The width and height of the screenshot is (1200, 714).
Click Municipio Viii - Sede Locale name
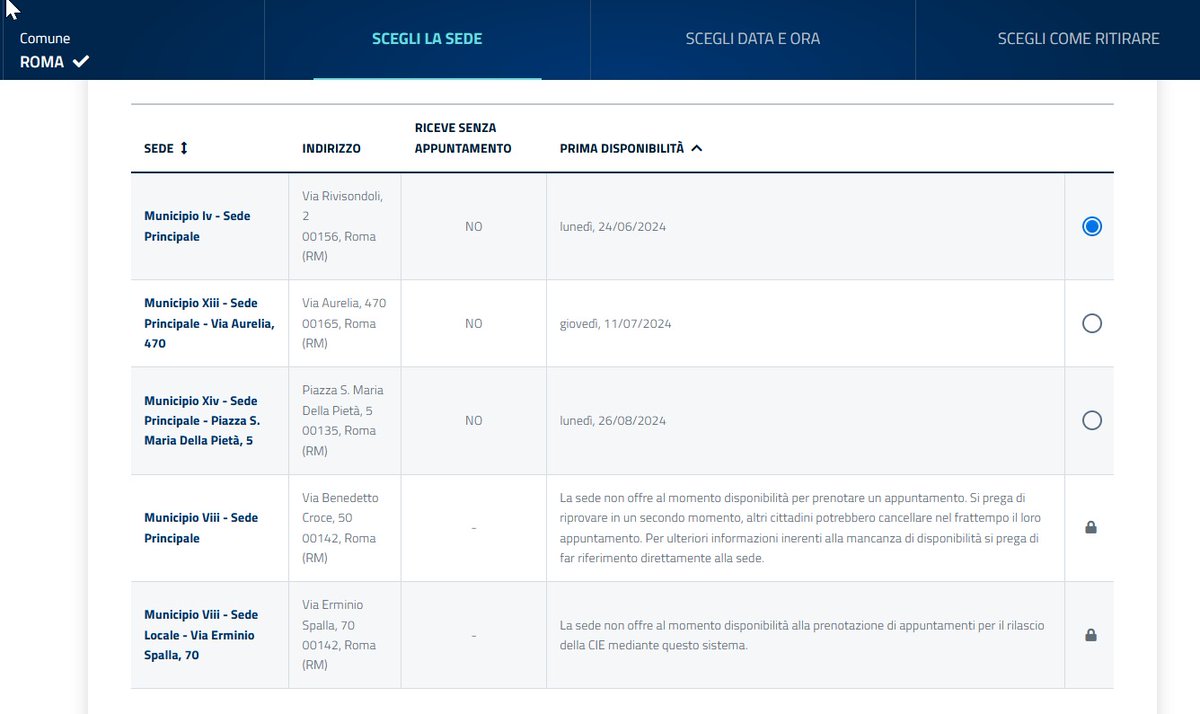(x=201, y=635)
